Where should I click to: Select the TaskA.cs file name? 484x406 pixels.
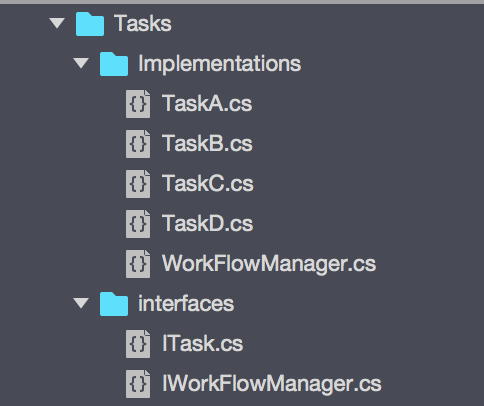(x=207, y=103)
